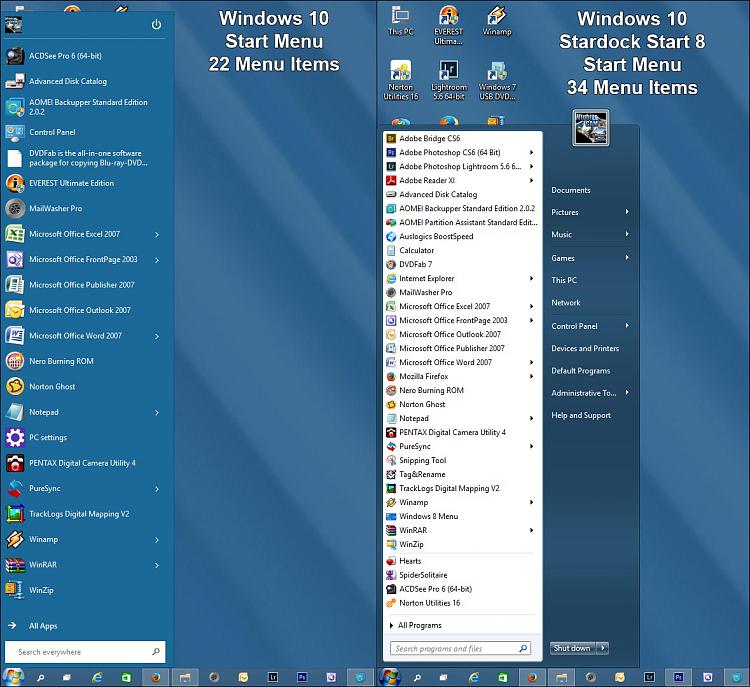The height and width of the screenshot is (687, 750).
Task: Click left taskbar Start orb
Action: pos(13,677)
